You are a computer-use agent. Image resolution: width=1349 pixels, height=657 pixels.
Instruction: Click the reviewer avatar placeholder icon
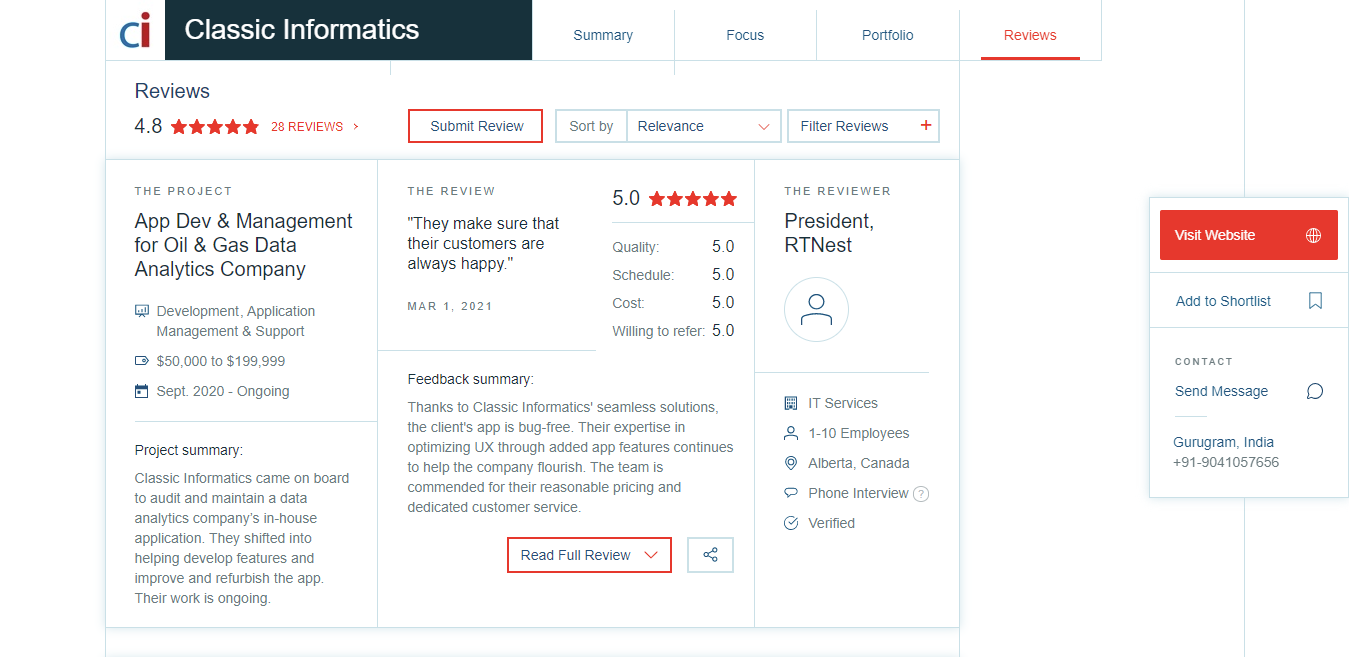tap(816, 309)
